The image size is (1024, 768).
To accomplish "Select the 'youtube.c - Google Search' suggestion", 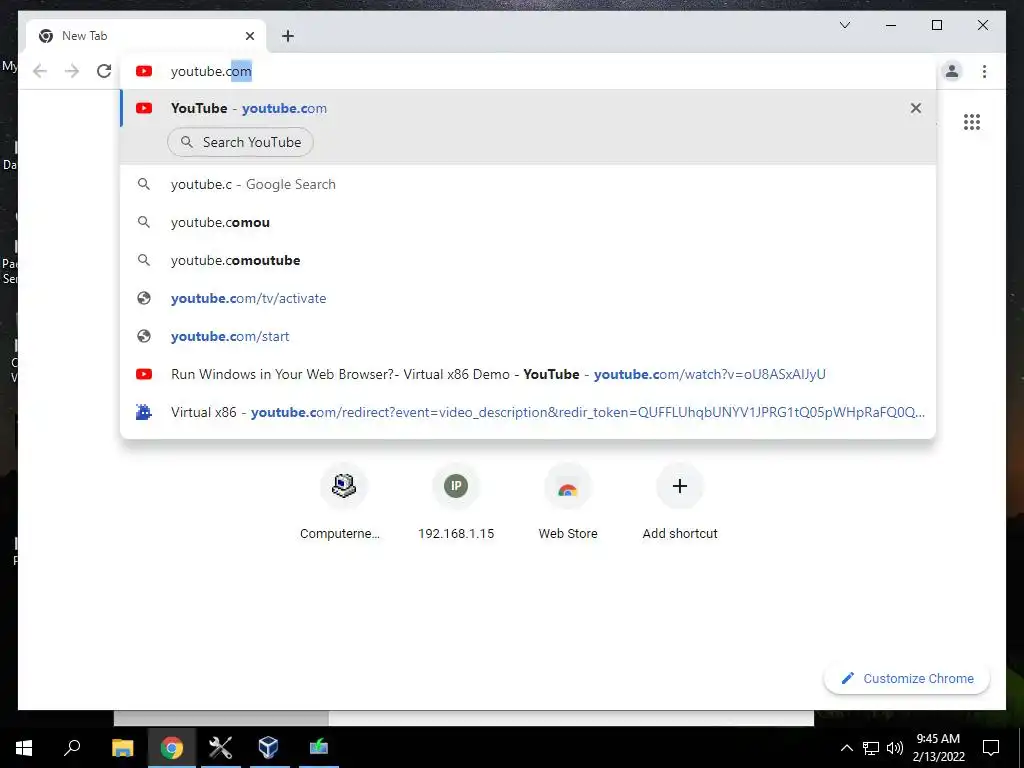I will pos(528,184).
